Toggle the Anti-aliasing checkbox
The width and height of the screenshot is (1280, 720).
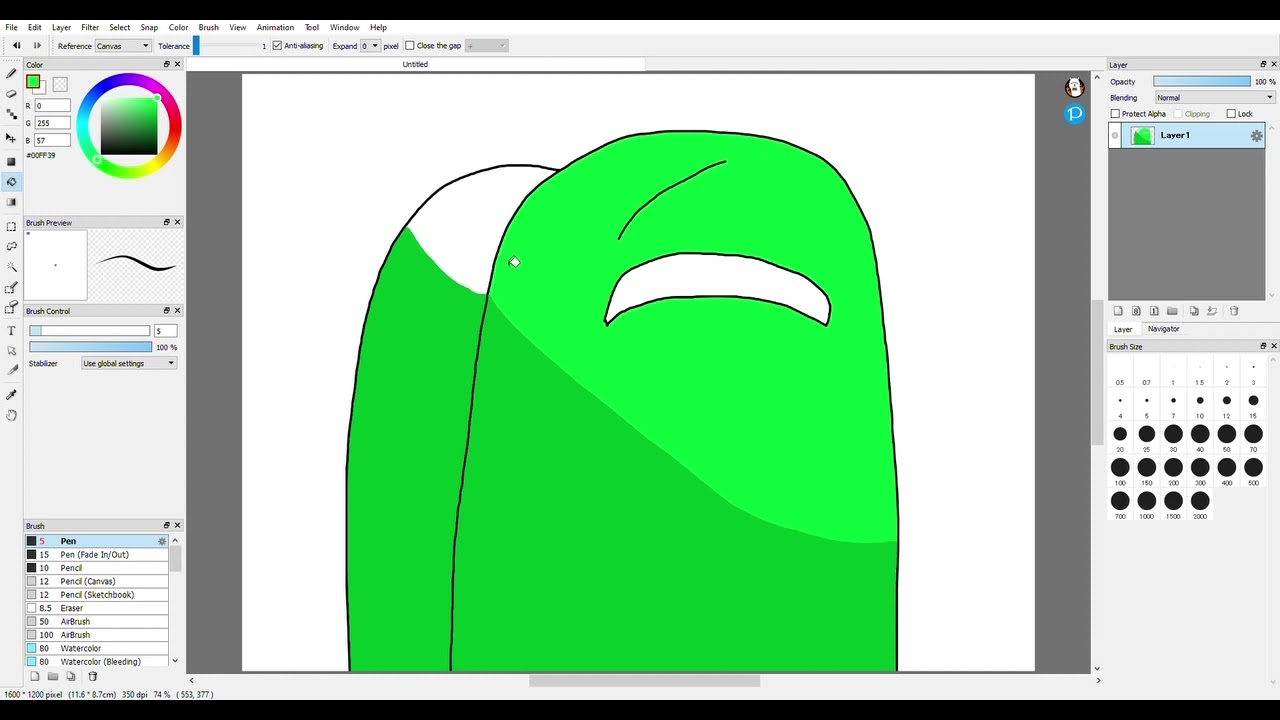click(277, 46)
